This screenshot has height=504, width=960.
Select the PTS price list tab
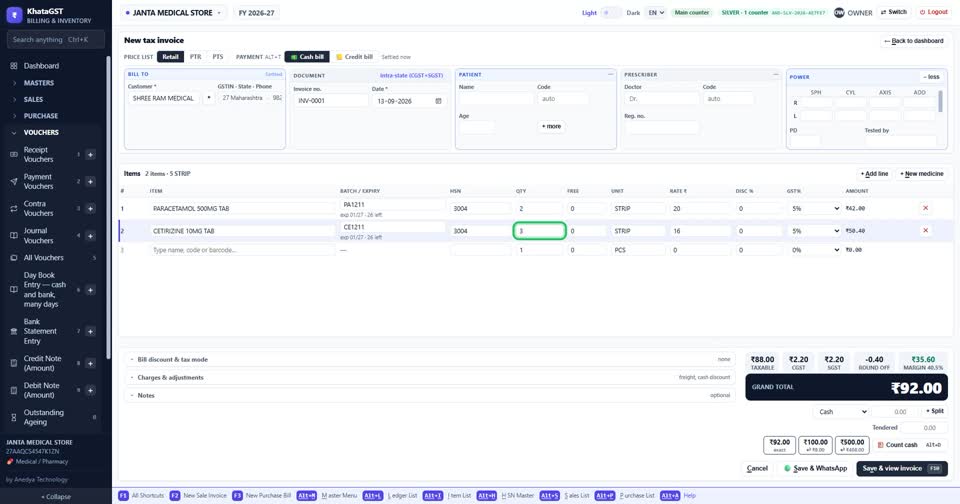(218, 57)
